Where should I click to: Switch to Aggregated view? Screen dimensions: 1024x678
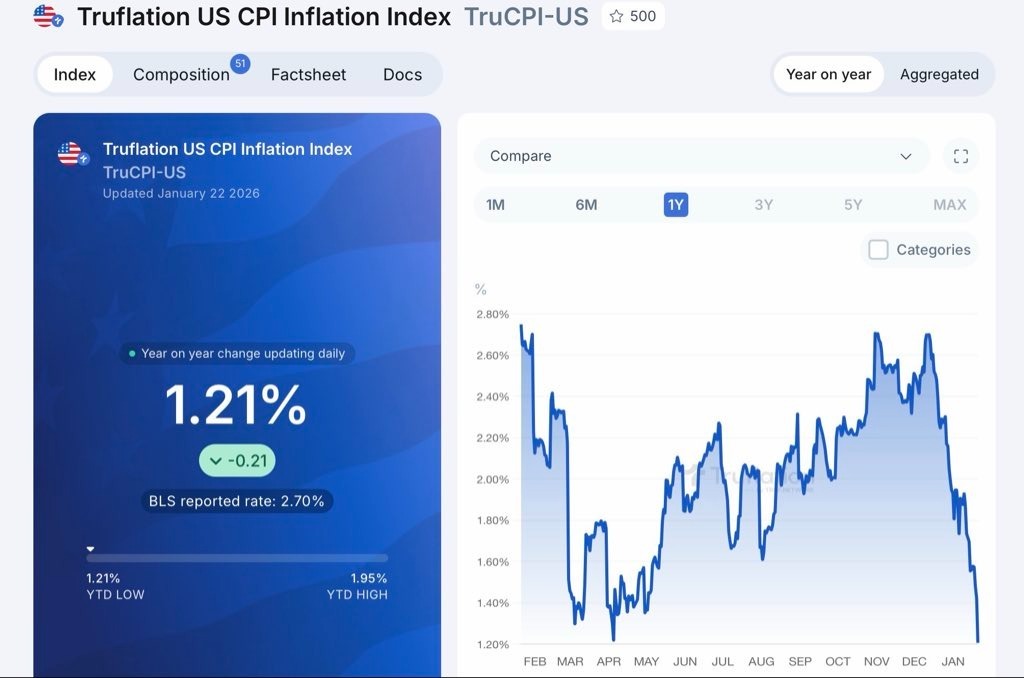click(939, 74)
